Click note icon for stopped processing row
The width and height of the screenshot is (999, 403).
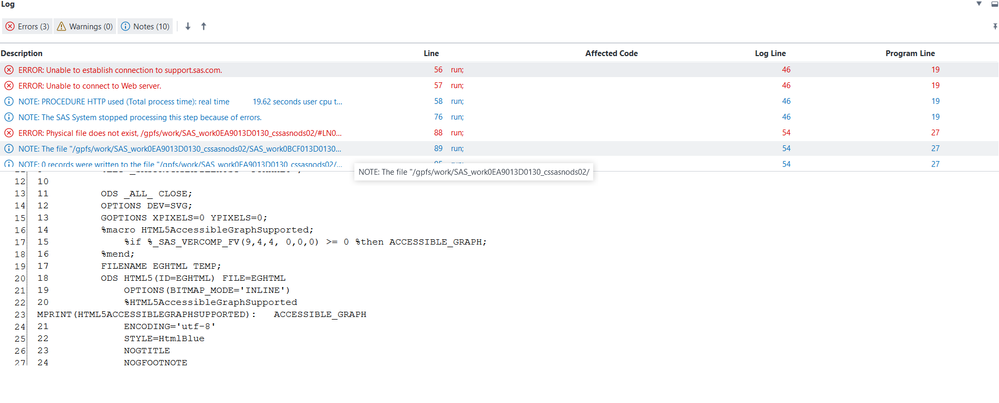tap(9, 117)
